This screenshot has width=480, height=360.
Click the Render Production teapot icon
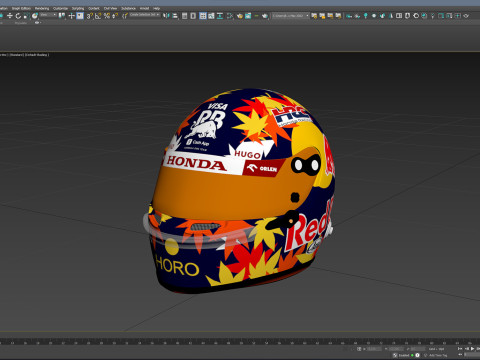[265, 16]
